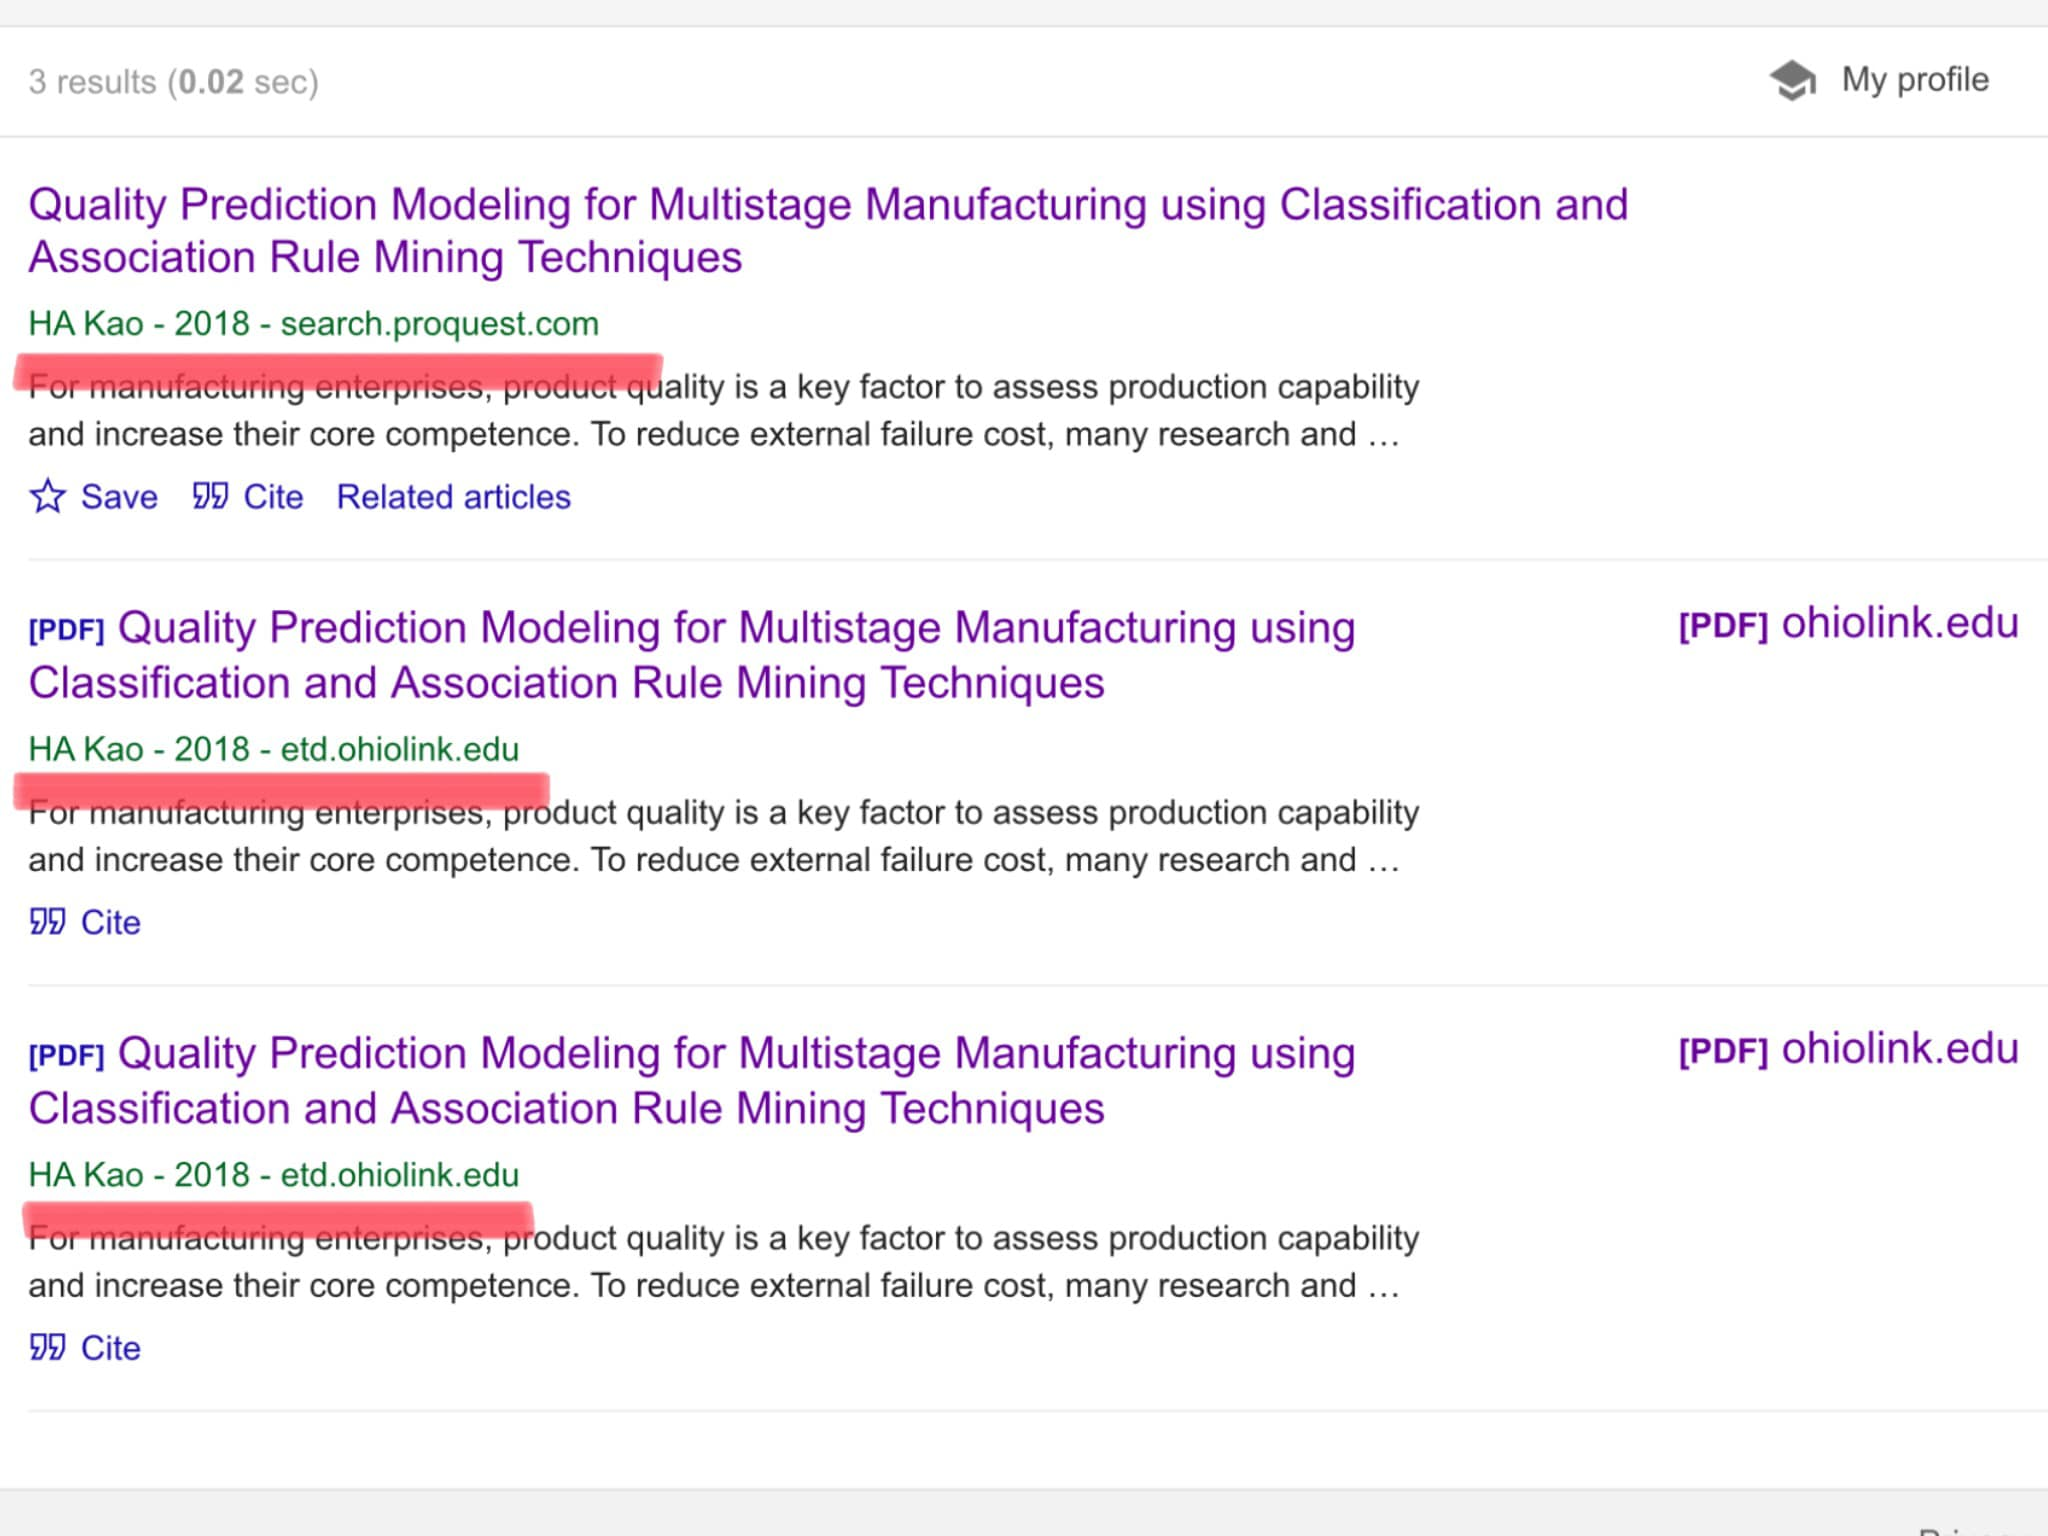Click Cite under the second result

[110, 922]
